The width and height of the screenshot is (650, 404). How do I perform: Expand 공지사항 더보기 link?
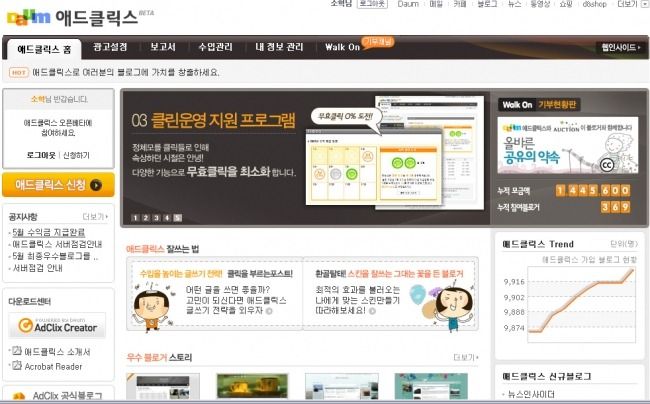[95, 217]
